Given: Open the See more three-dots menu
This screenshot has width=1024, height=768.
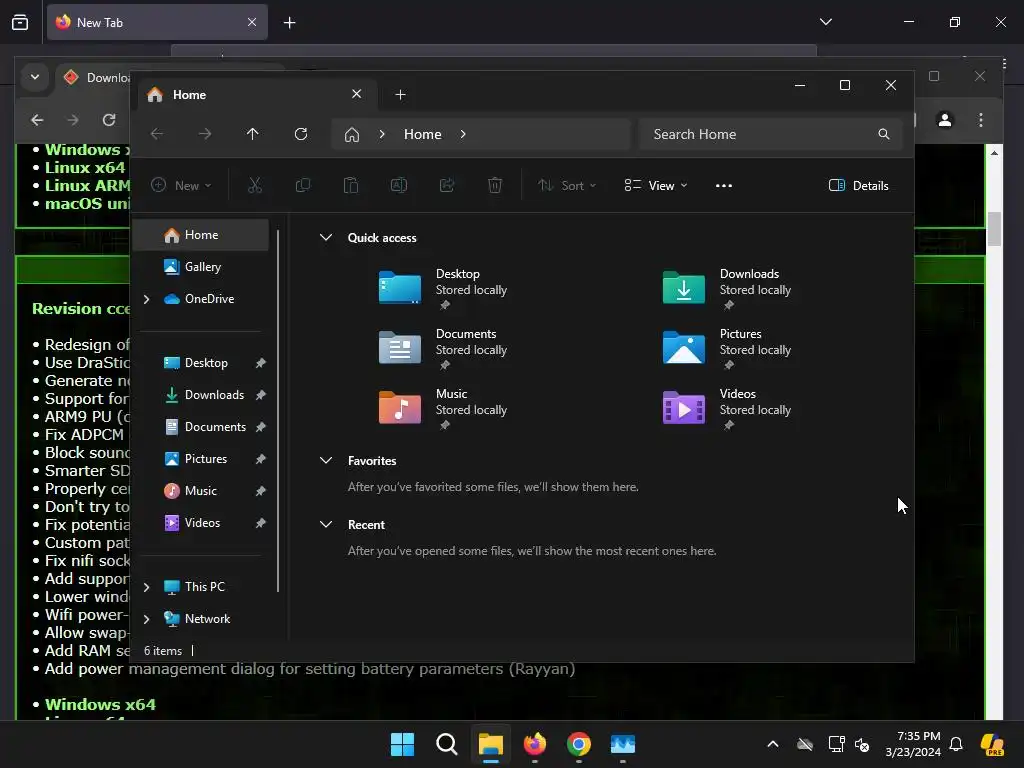Looking at the screenshot, I should tap(724, 185).
